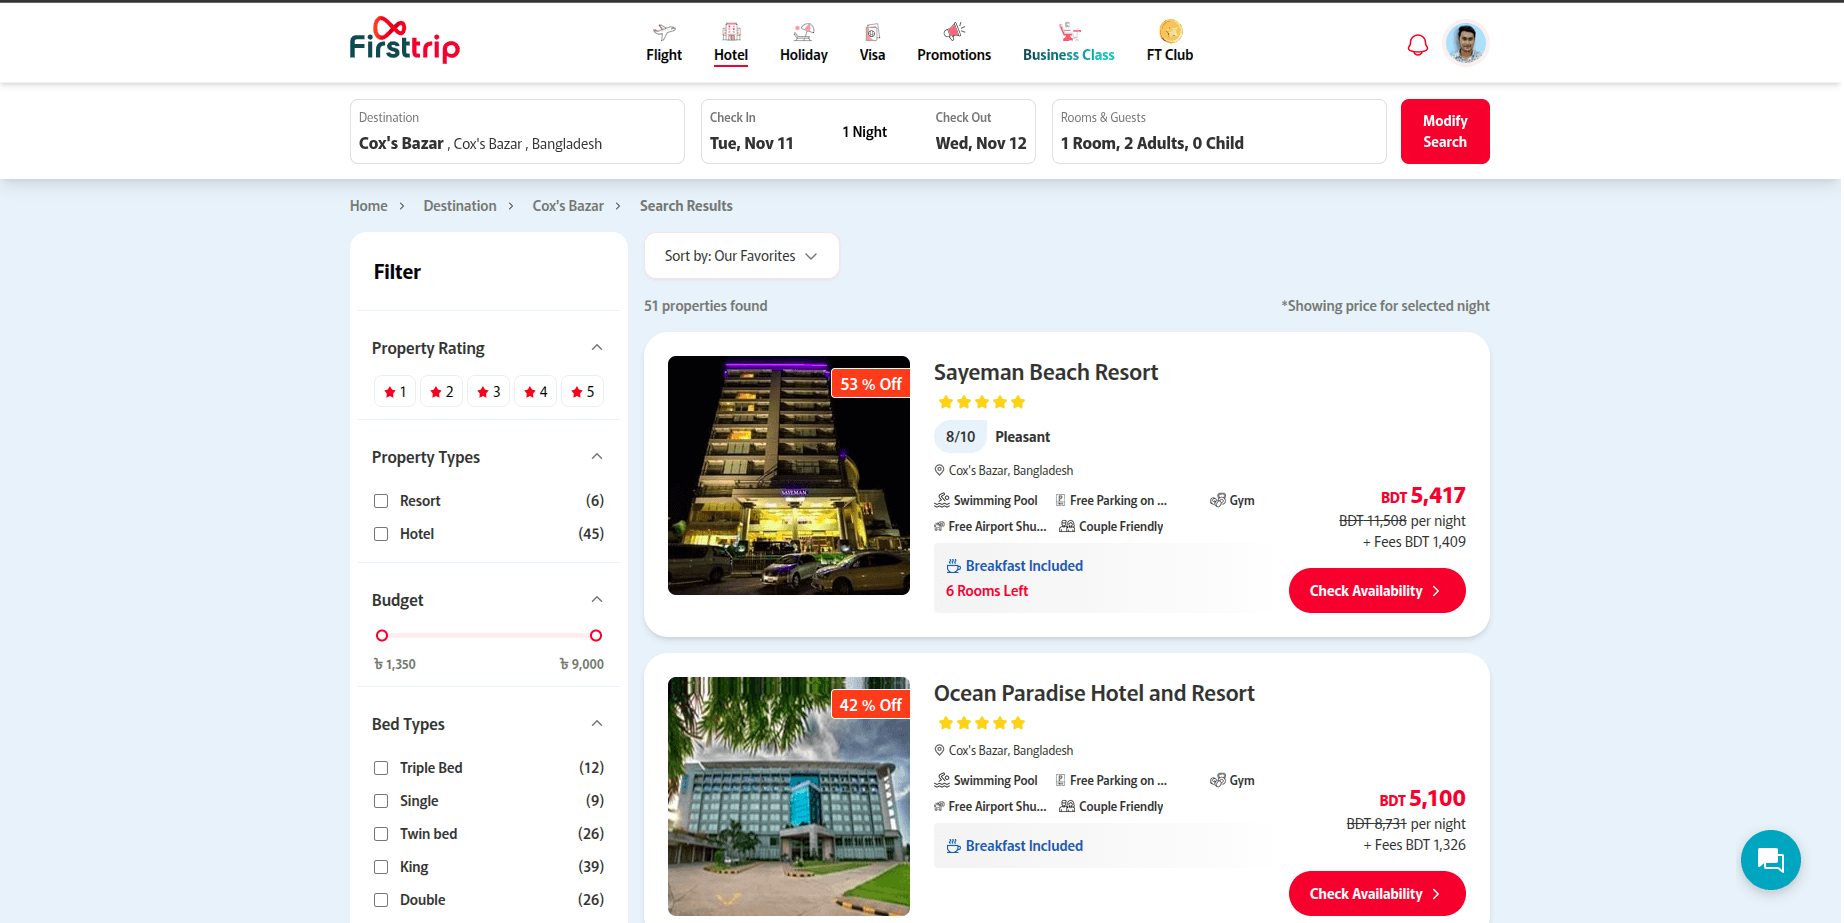Screen dimensions: 1844x923
Task: Tick the King bed type checkbox
Action: click(x=381, y=867)
